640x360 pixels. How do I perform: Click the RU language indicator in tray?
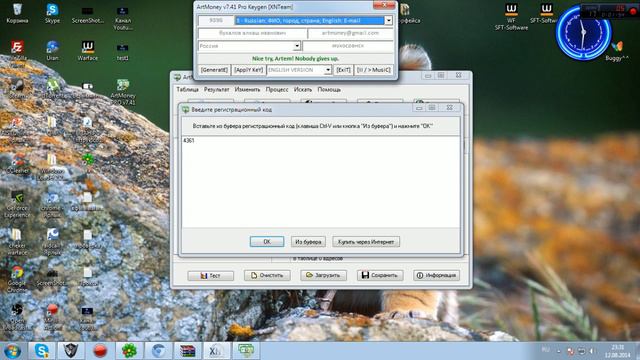tap(546, 350)
